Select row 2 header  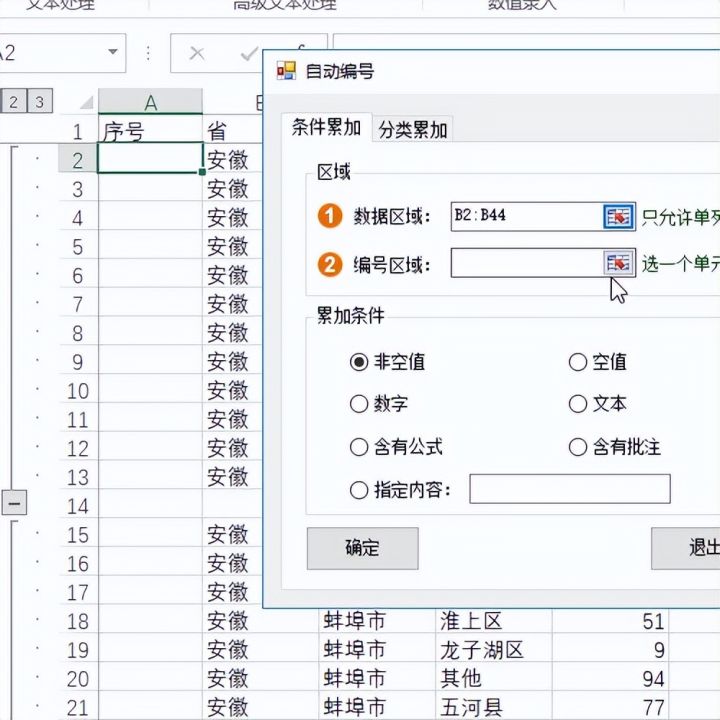(78, 160)
